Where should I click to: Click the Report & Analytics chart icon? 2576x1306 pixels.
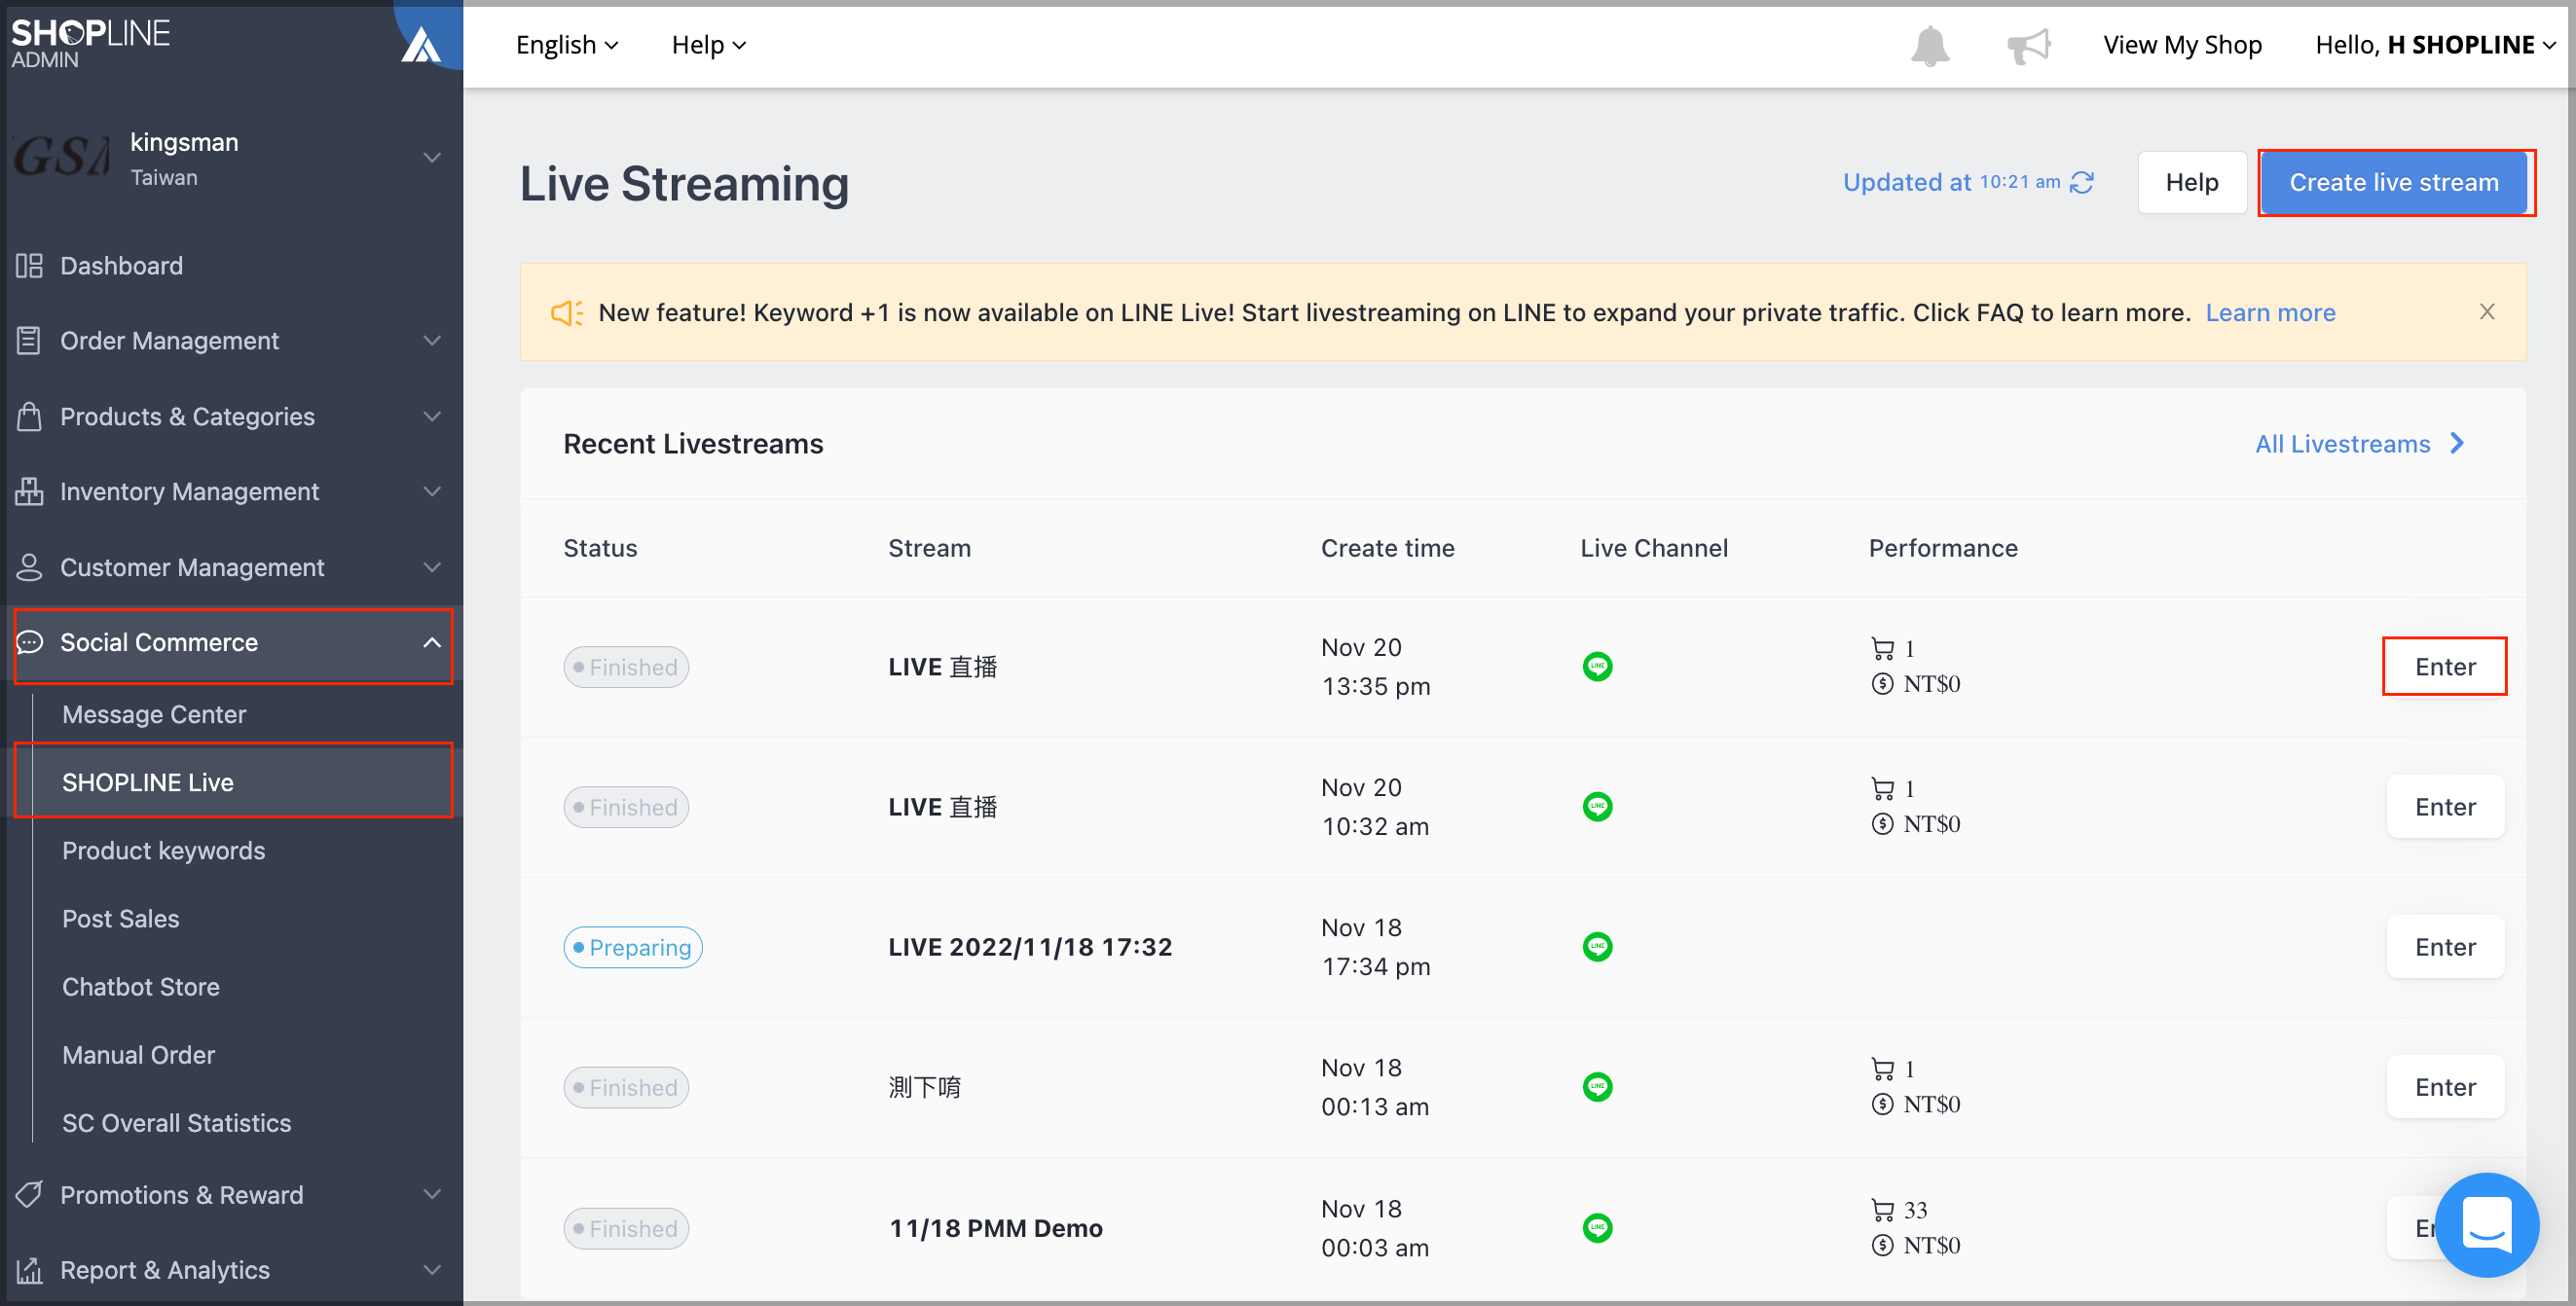click(29, 1270)
